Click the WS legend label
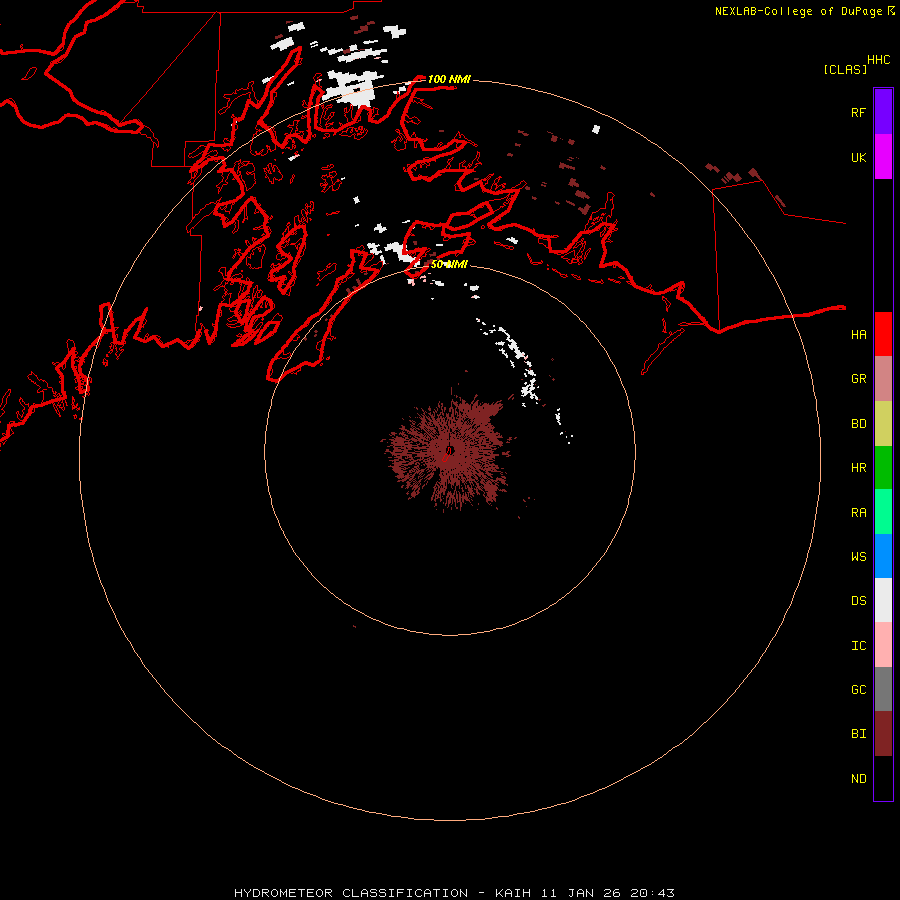 [x=858, y=557]
